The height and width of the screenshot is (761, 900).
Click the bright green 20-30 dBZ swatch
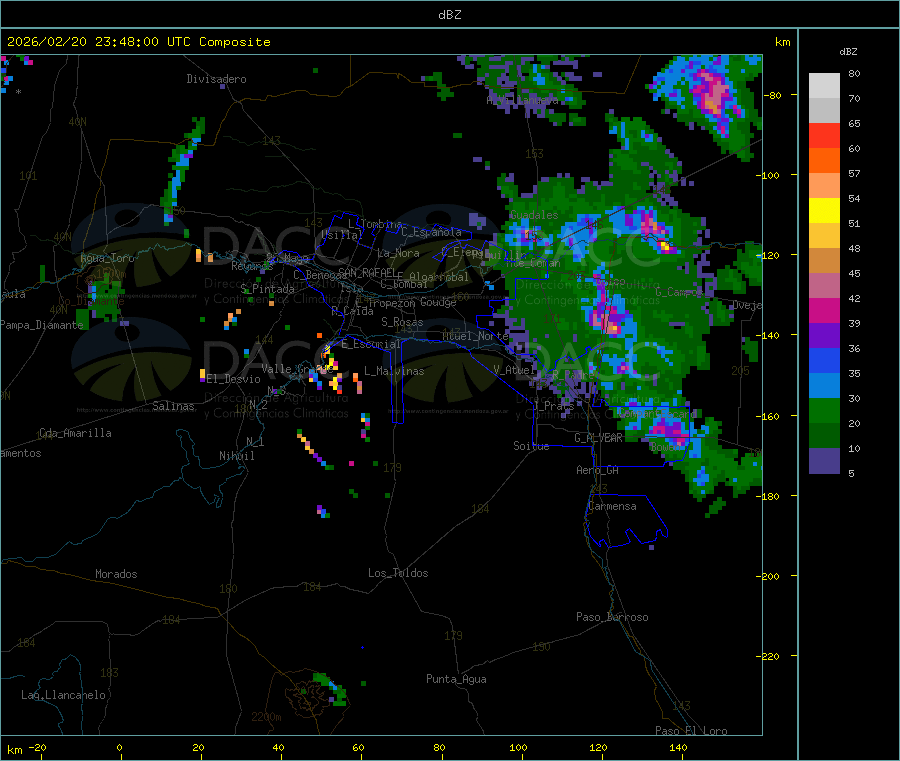[824, 410]
